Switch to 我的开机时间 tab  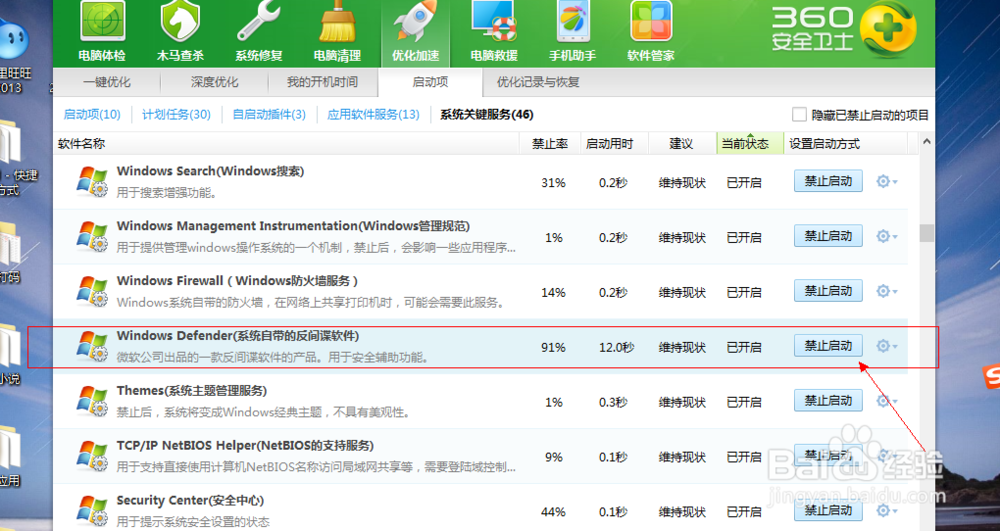tap(322, 82)
